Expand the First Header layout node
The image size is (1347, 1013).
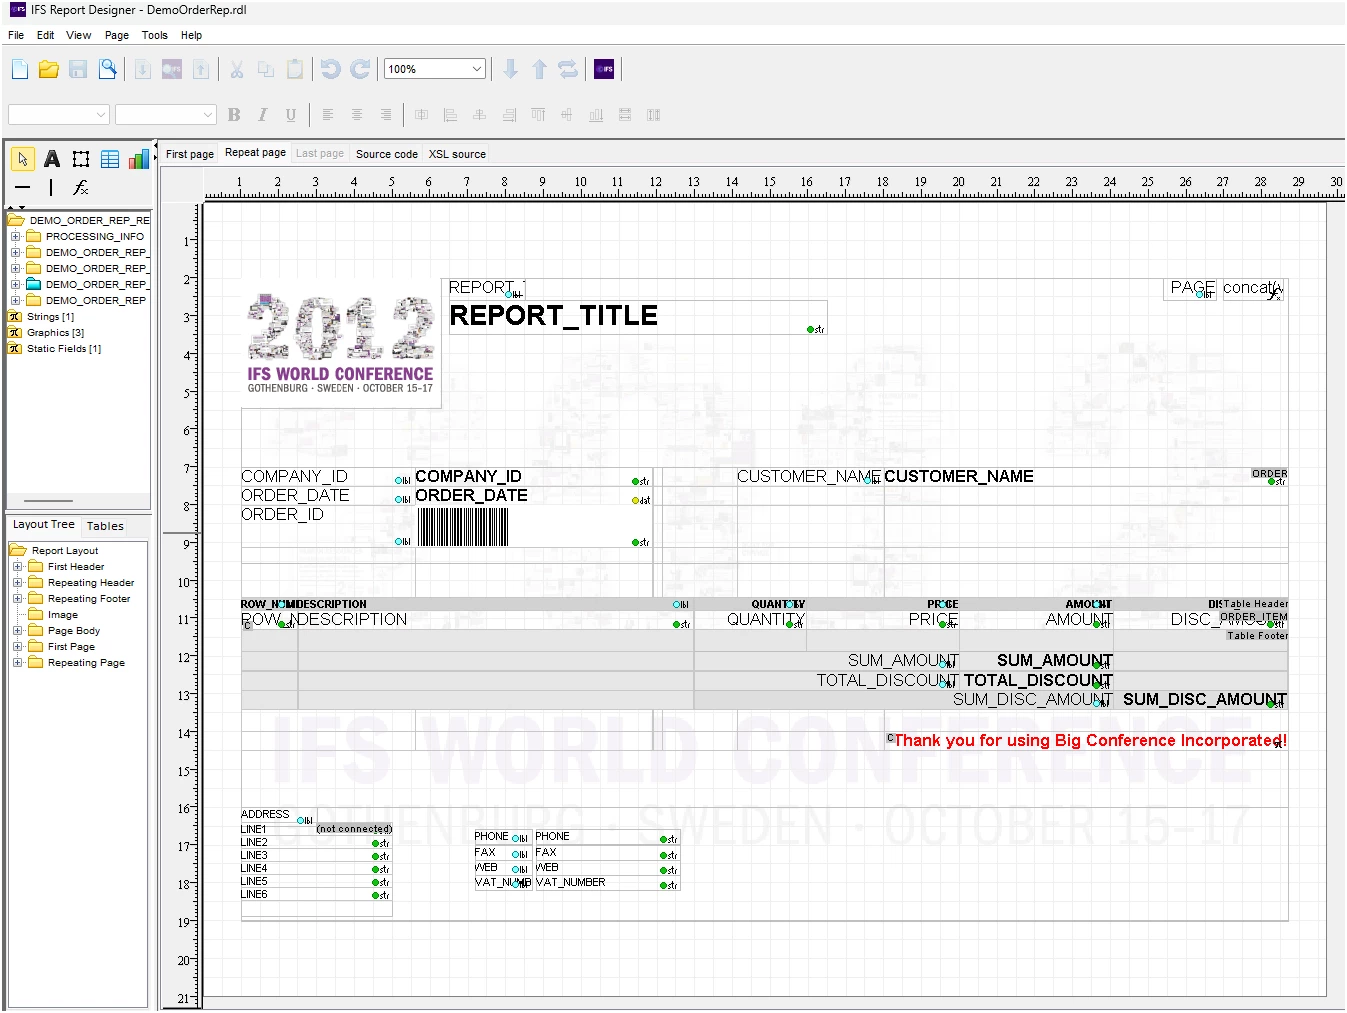click(17, 567)
